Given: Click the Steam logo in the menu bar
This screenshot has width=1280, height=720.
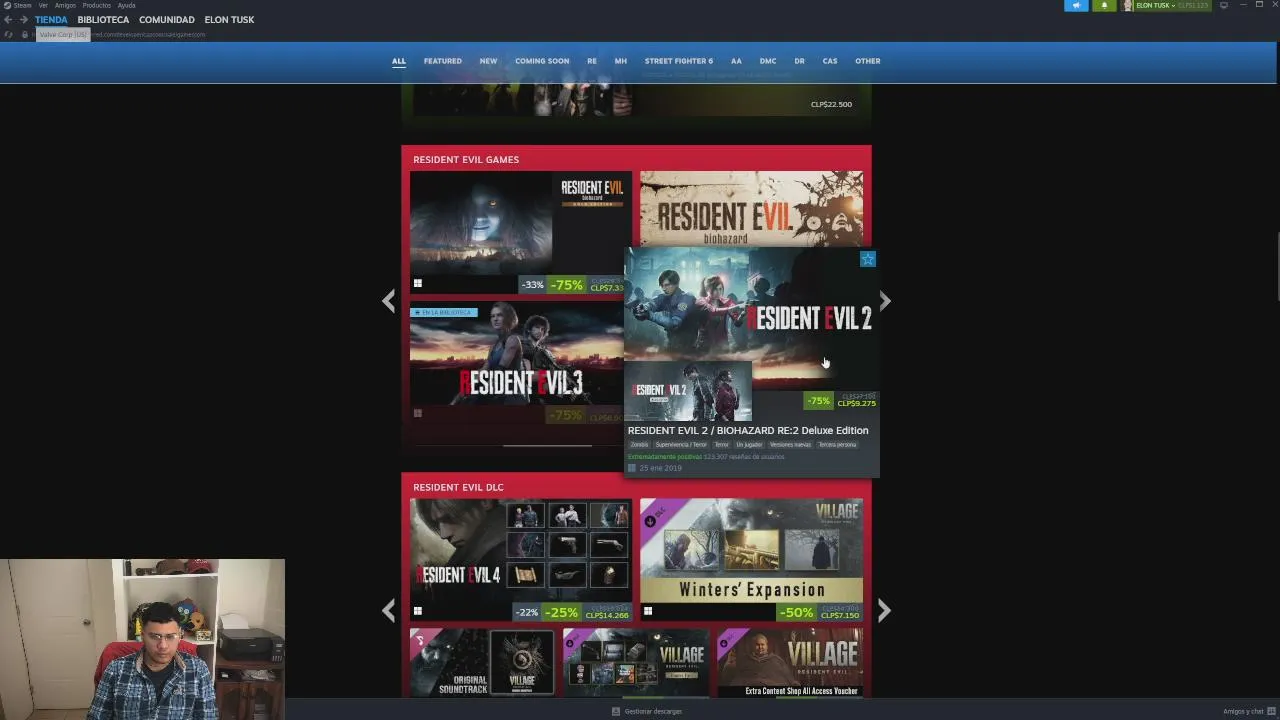Looking at the screenshot, I should pyautogui.click(x=7, y=5).
